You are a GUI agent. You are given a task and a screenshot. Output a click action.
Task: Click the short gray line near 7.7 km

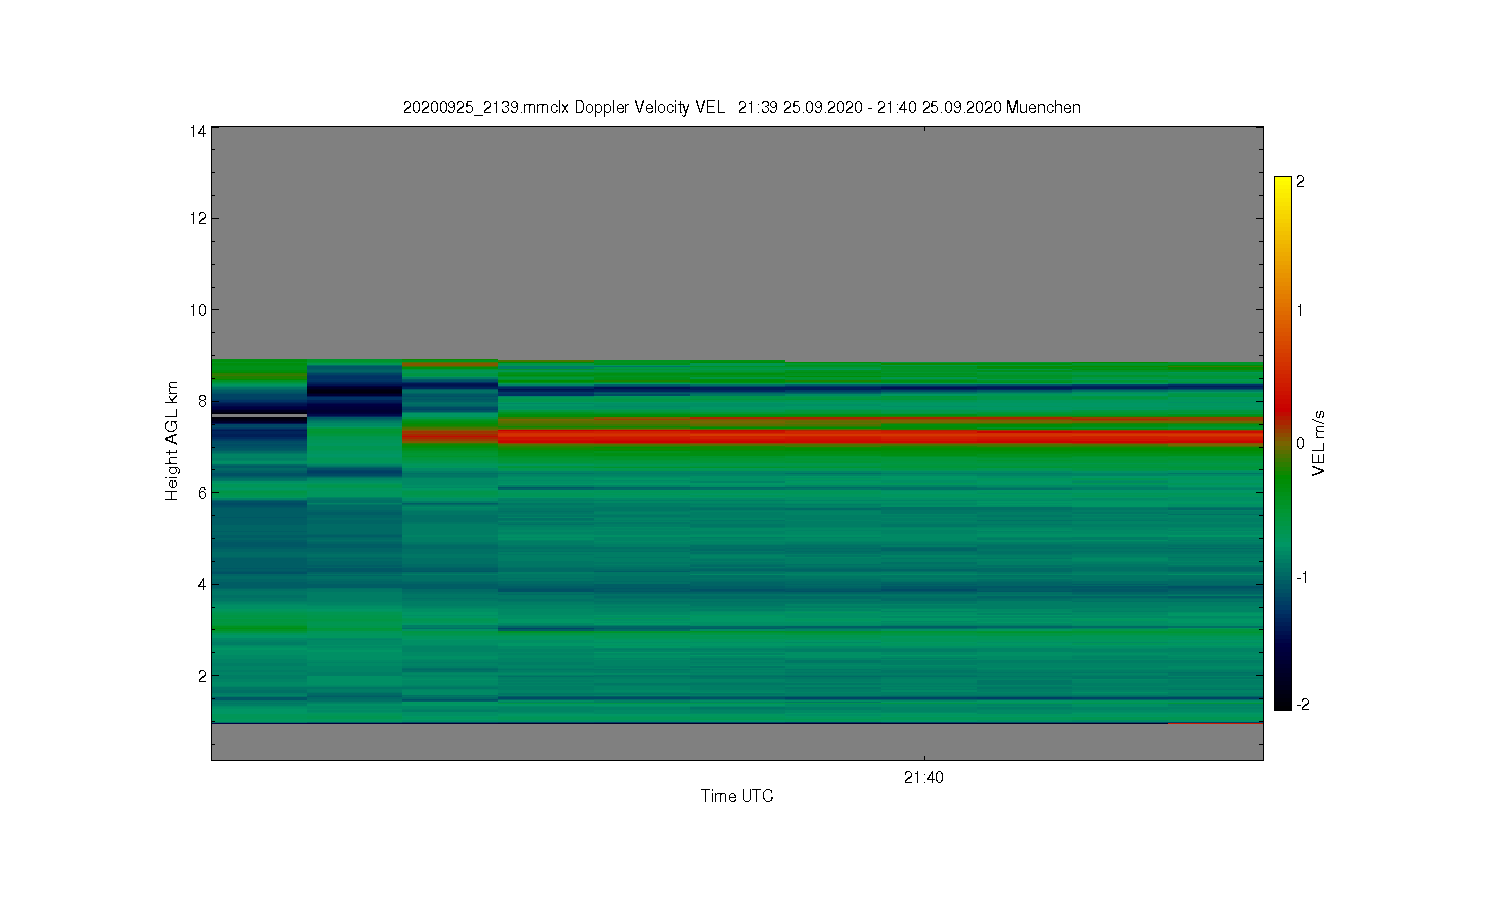259,415
